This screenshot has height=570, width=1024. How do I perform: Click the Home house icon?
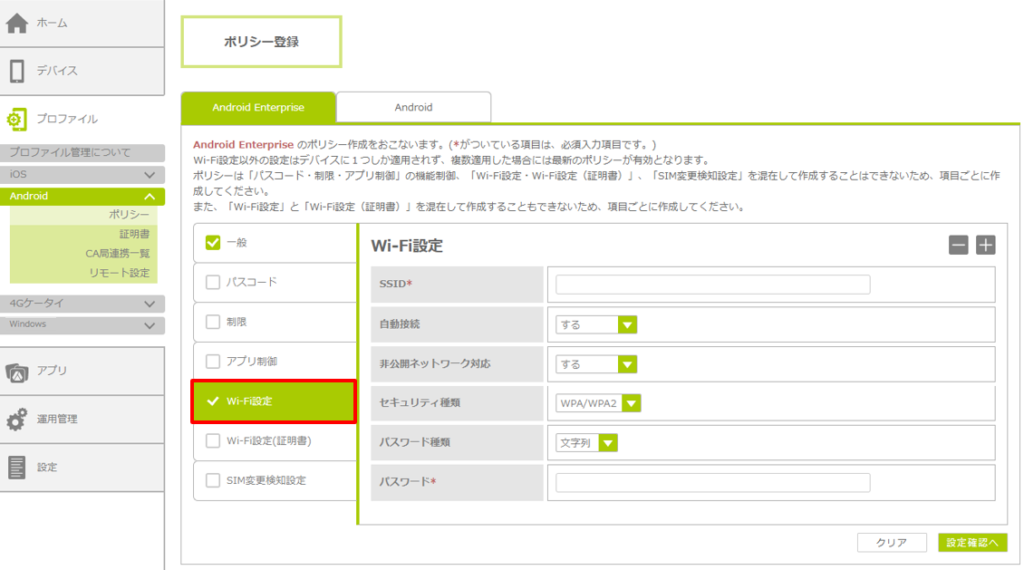pyautogui.click(x=17, y=23)
